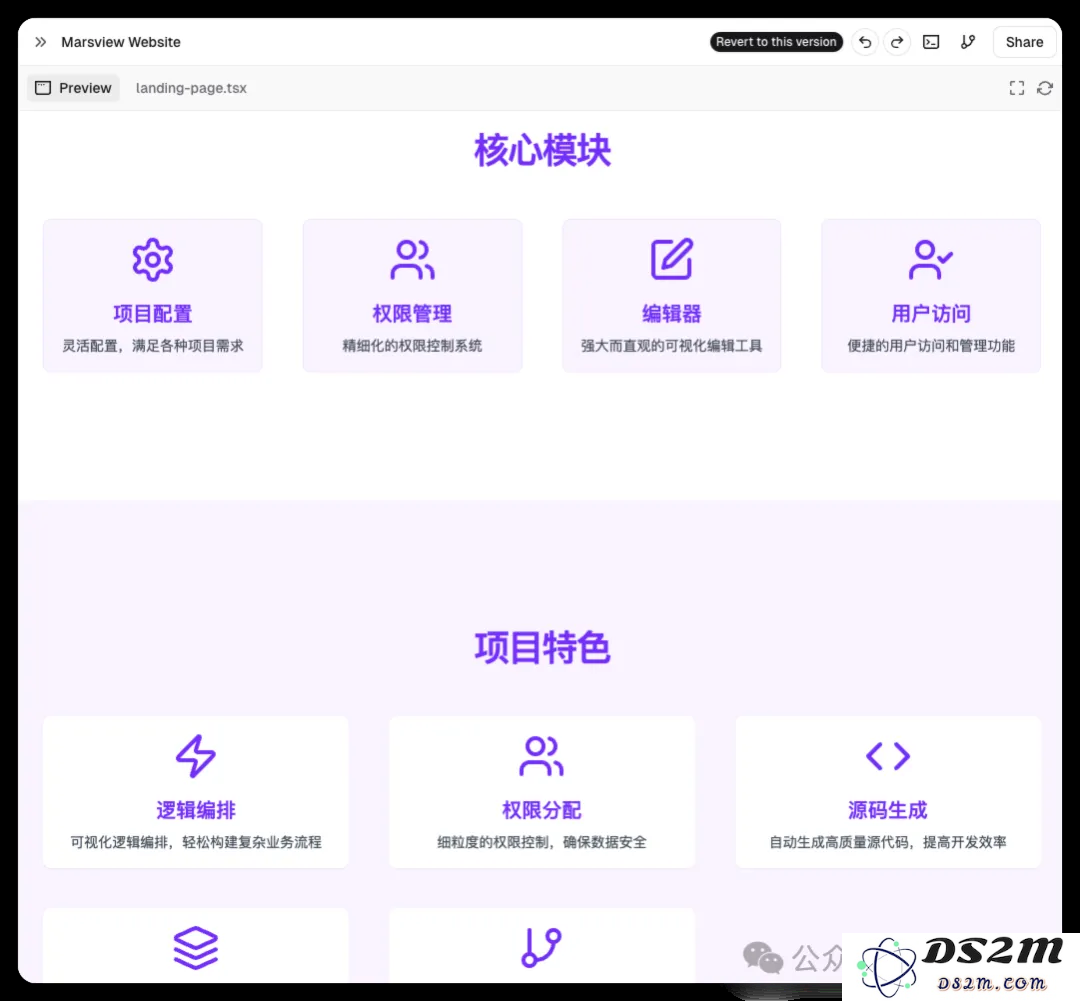The width and height of the screenshot is (1080, 1001).
Task: Click the edit pencil icon on 编辑器 card
Action: coord(672,259)
